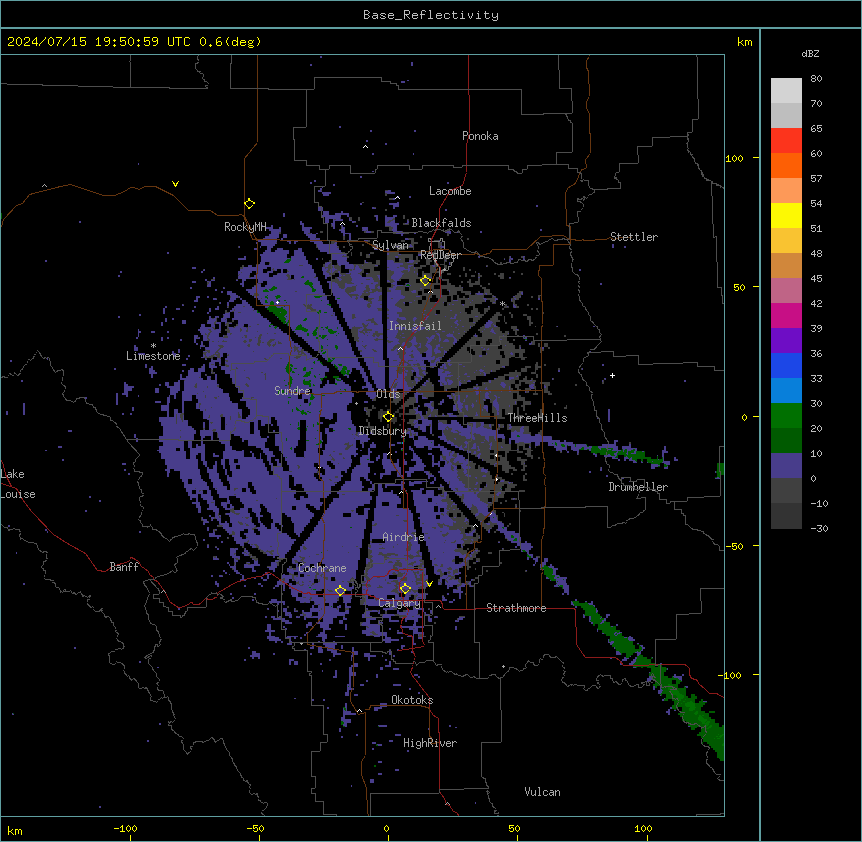862x842 pixels.
Task: Click the yellow V marker east of Calgary
Action: (429, 584)
